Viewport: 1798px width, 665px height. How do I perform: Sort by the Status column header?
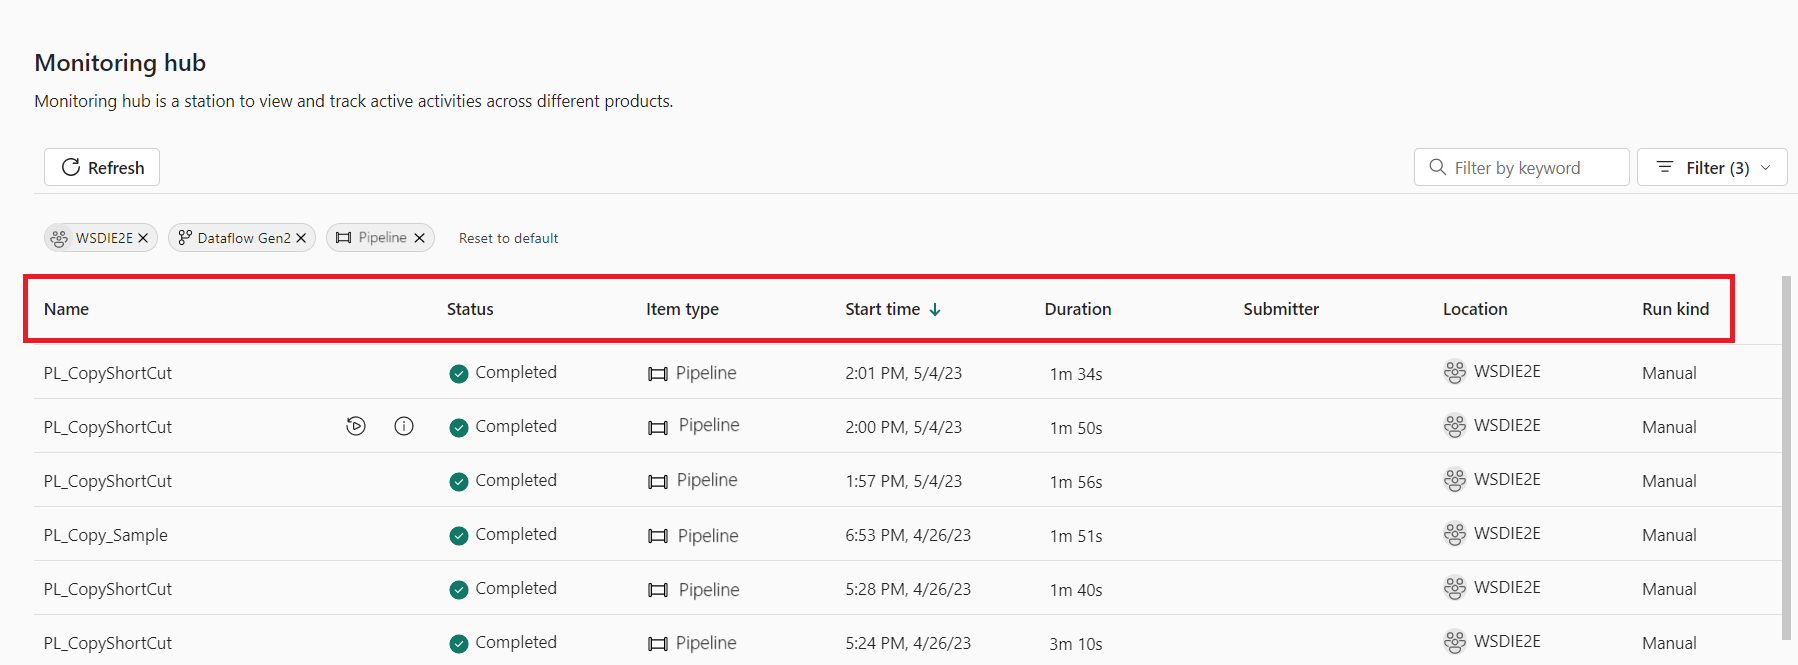coord(470,309)
